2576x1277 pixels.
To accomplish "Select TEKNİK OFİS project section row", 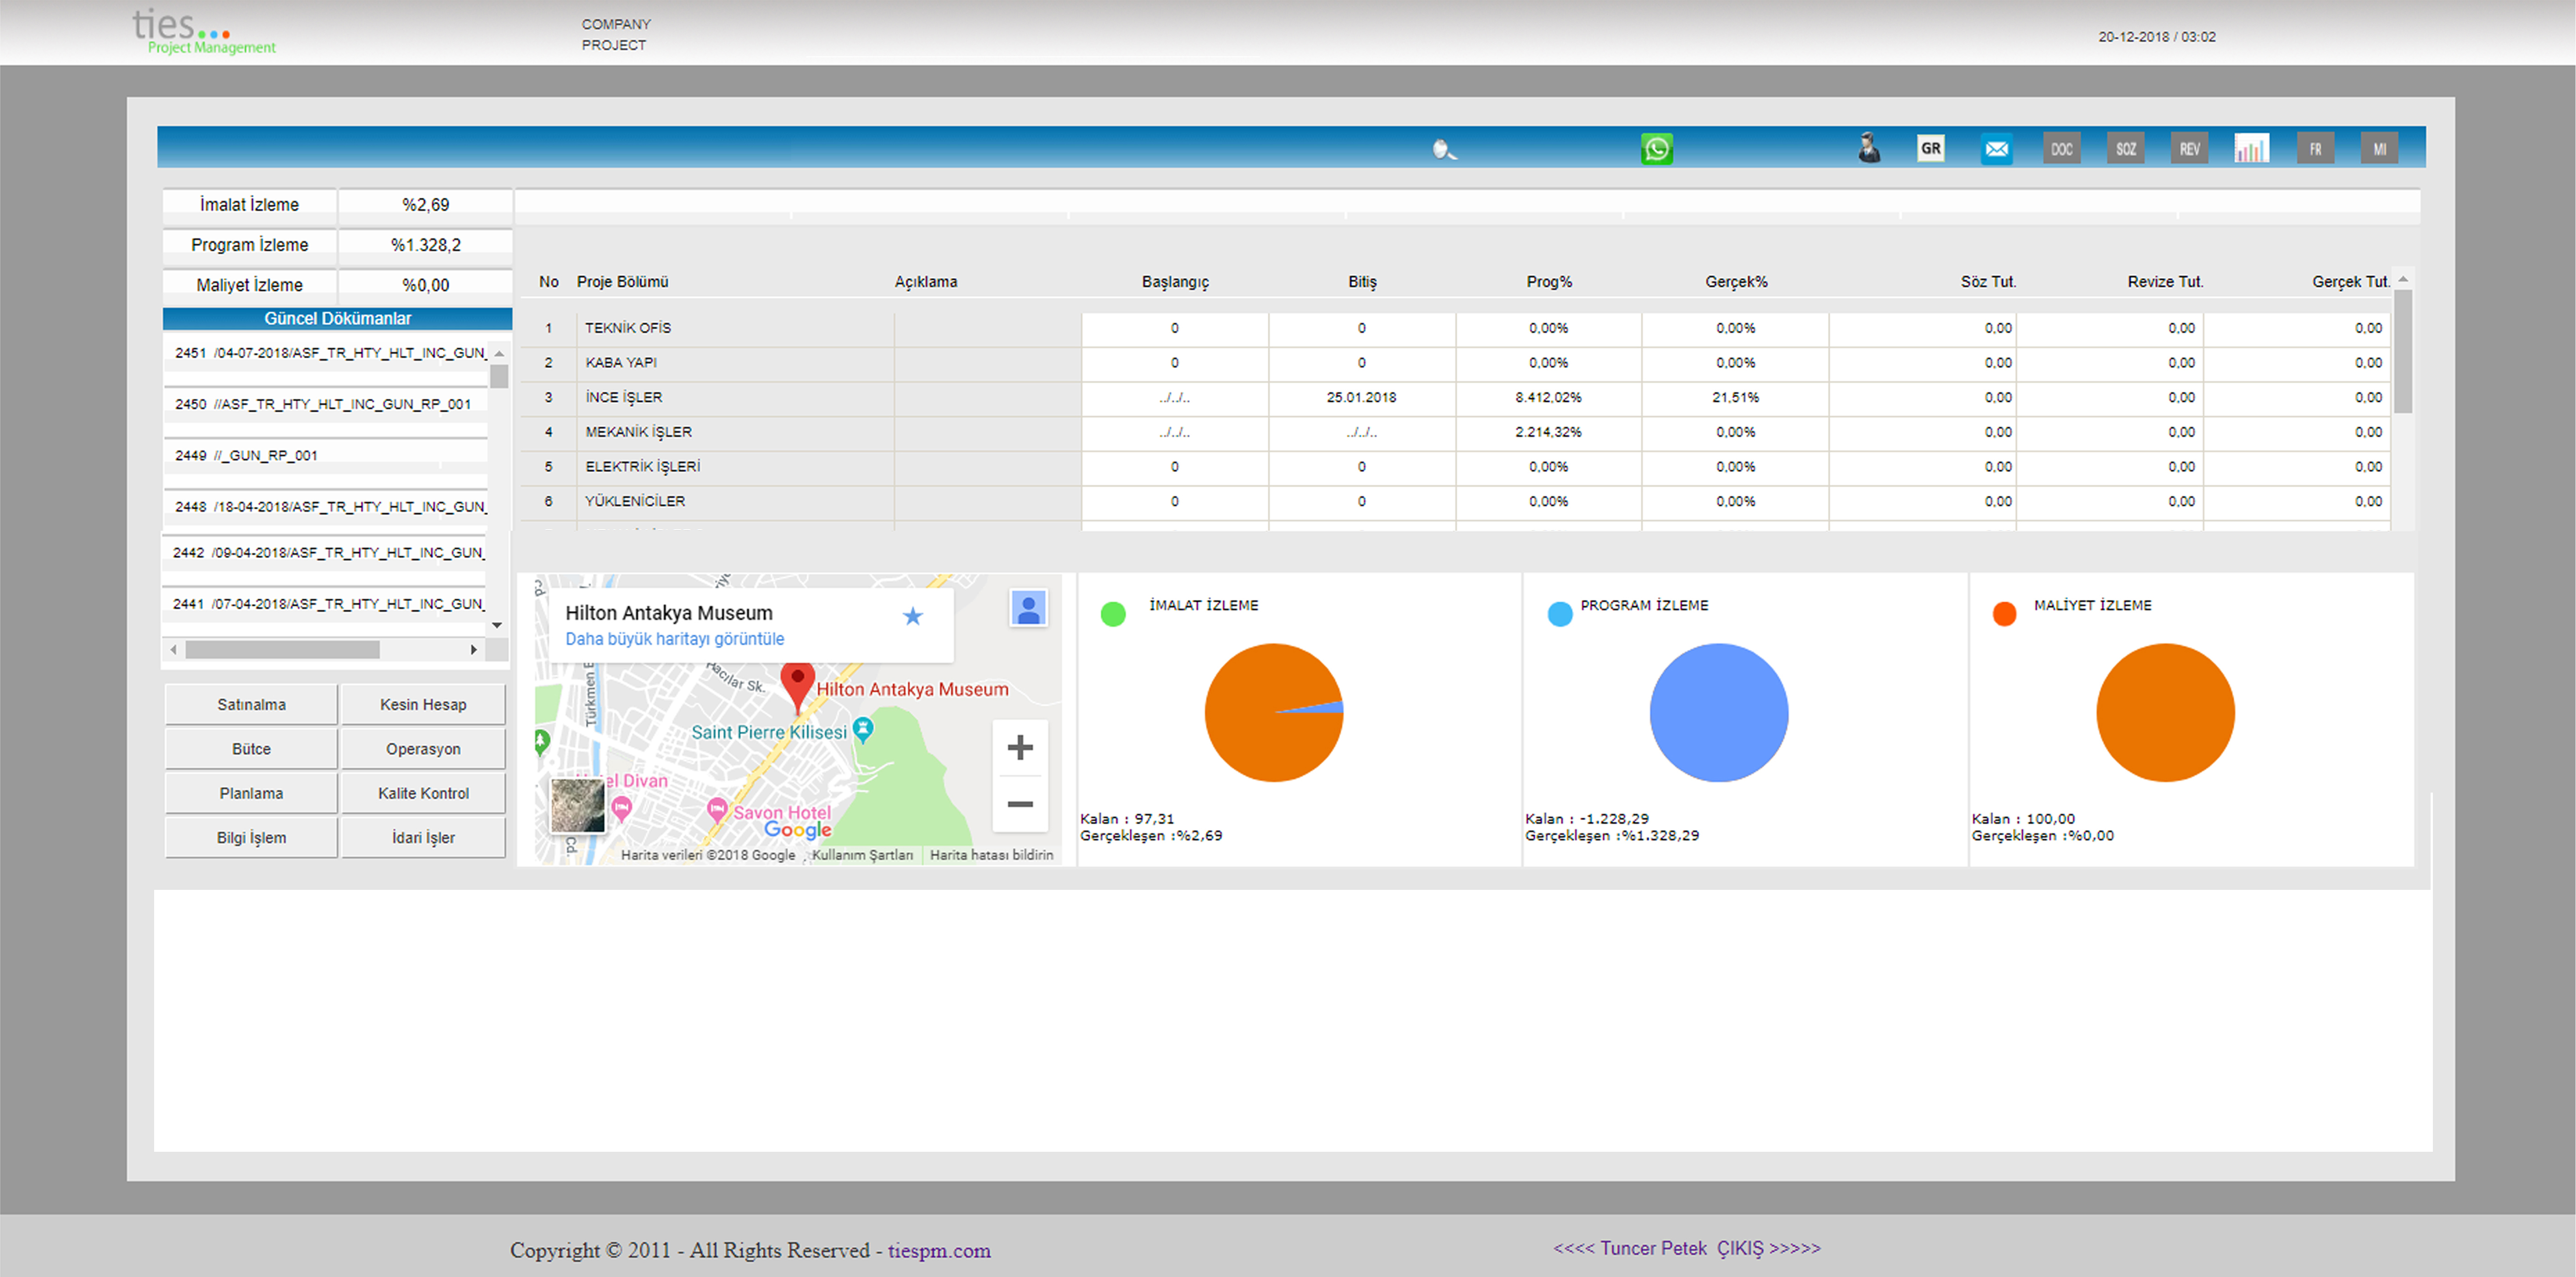I will click(1455, 328).
